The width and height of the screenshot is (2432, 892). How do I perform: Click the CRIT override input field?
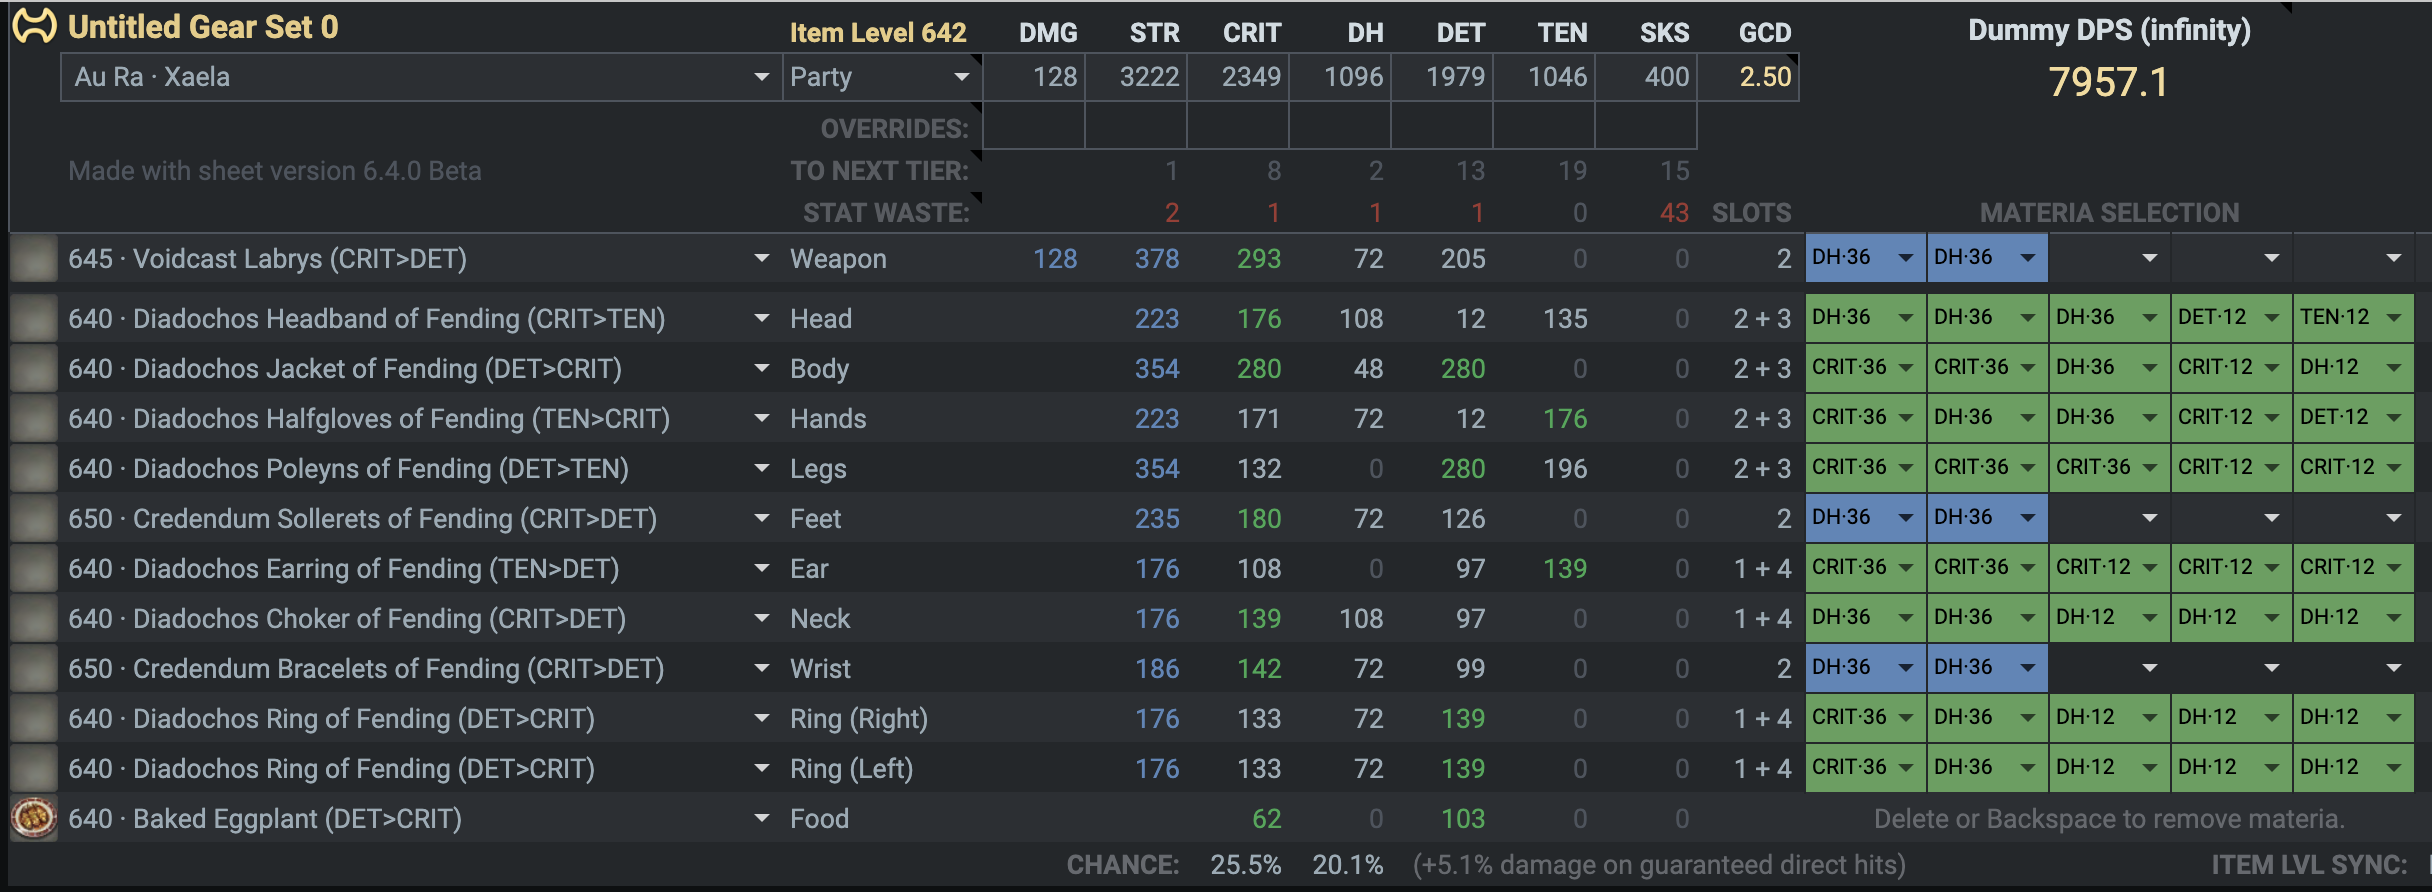tap(1238, 129)
